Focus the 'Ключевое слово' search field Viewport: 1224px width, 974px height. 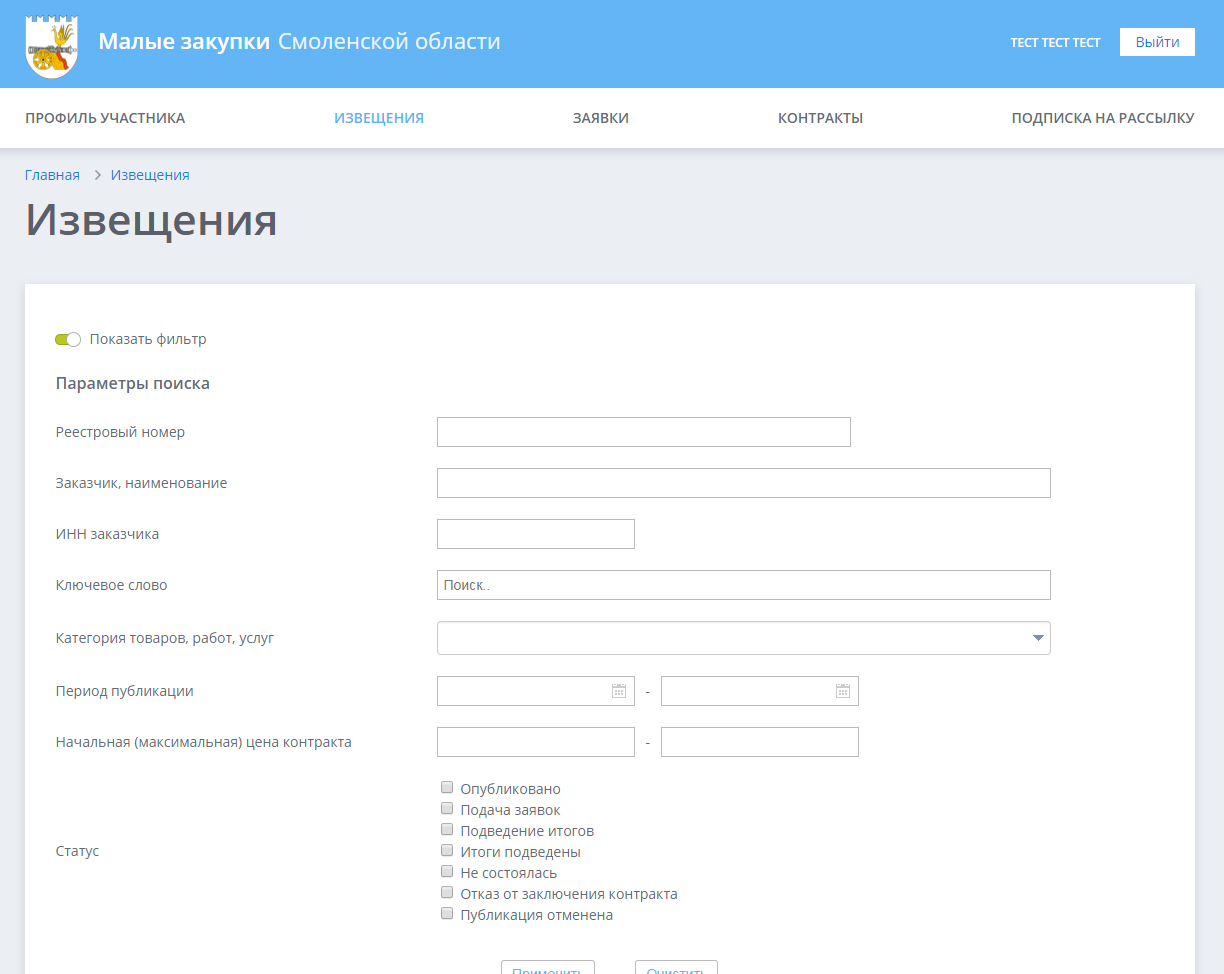(x=743, y=585)
